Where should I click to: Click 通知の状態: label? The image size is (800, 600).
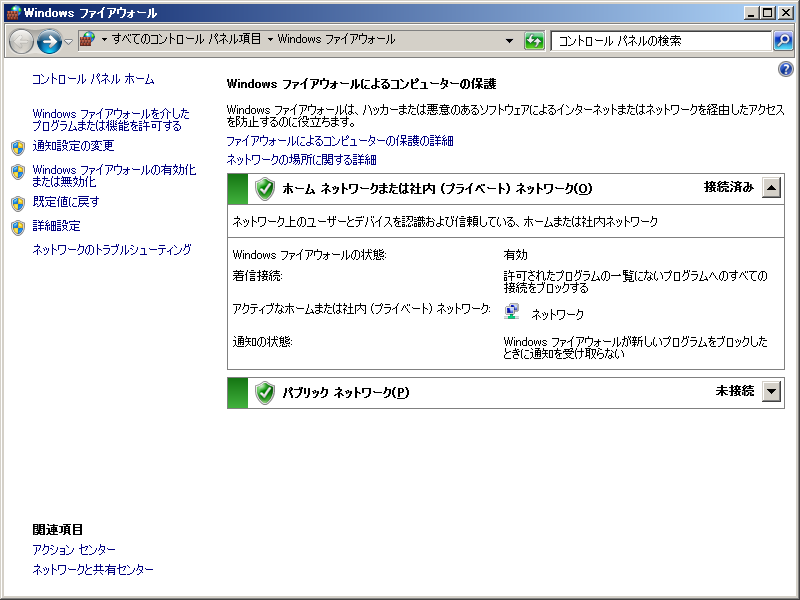tap(262, 342)
